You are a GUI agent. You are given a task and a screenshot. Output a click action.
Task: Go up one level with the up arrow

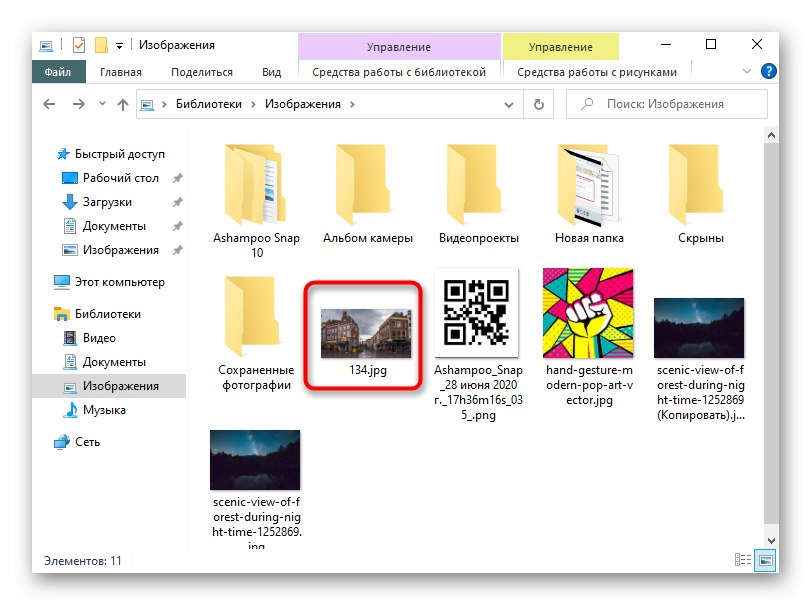(123, 104)
